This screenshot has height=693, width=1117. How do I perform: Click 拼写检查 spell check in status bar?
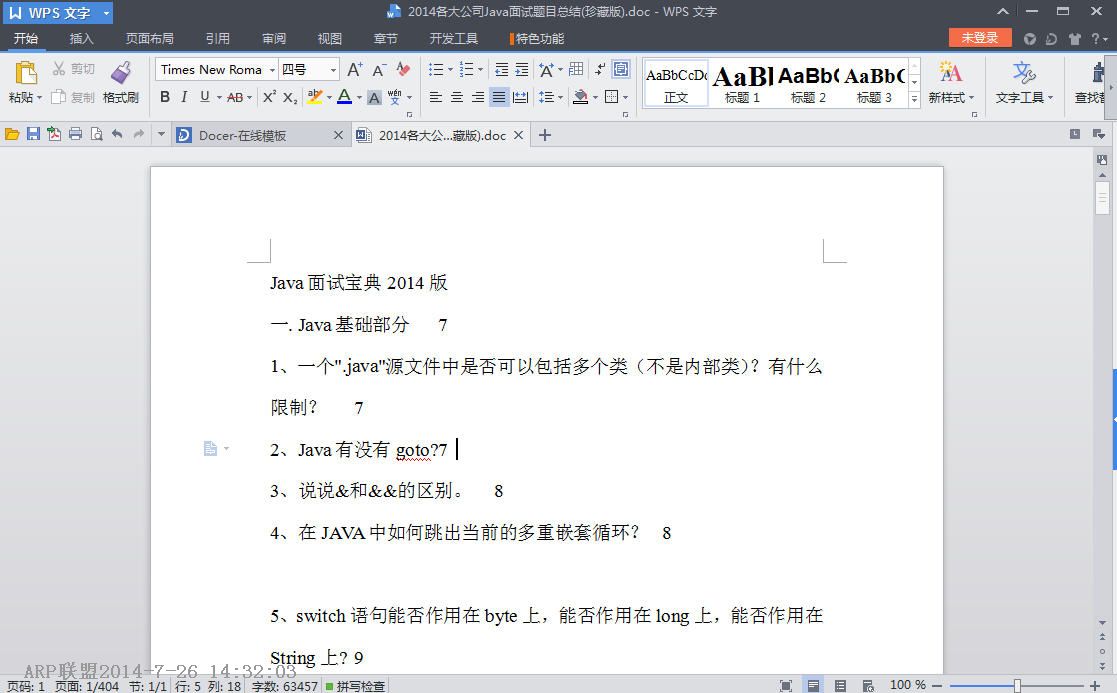(x=355, y=686)
